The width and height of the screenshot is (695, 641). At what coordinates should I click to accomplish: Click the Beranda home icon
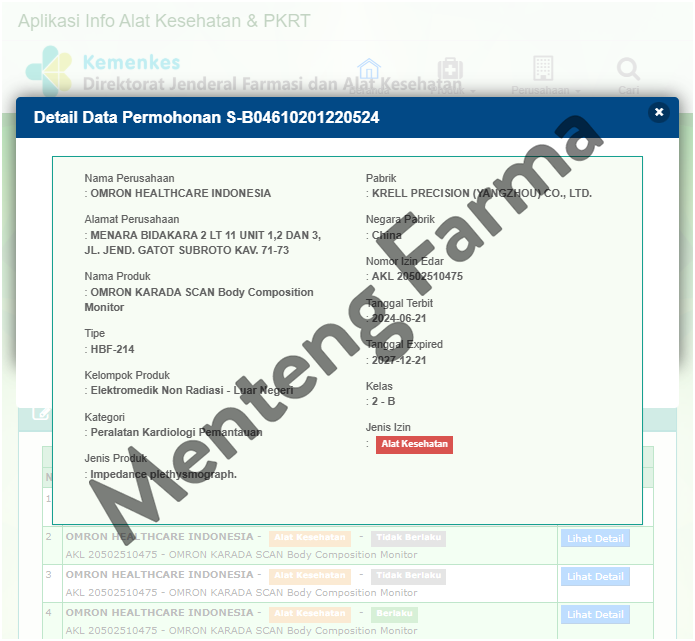coord(369,70)
